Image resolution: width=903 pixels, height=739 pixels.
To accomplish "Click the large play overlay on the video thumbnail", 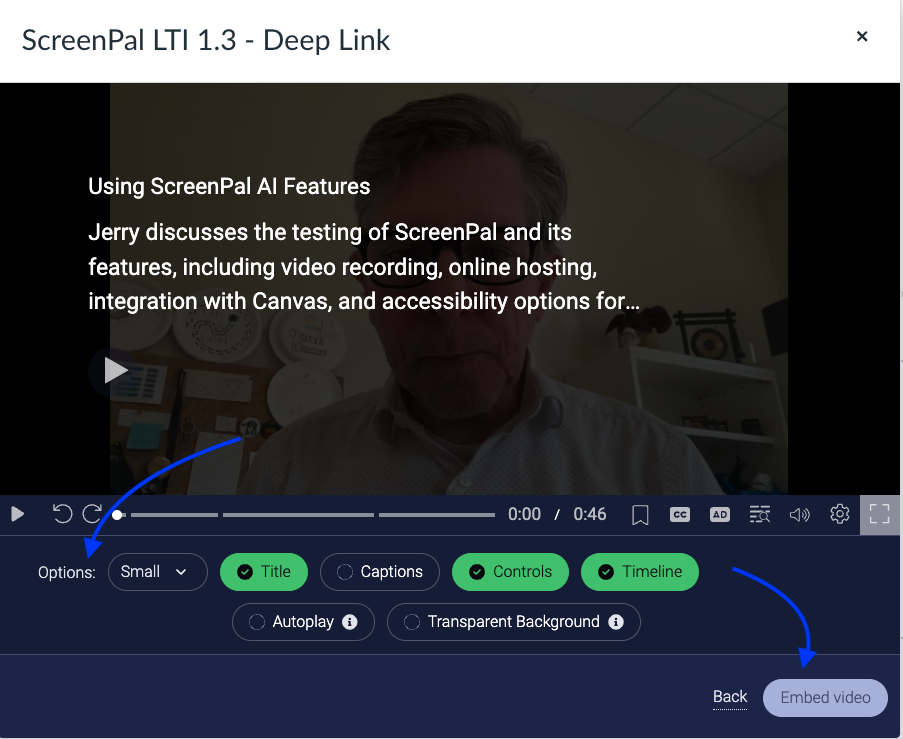I will click(x=116, y=370).
